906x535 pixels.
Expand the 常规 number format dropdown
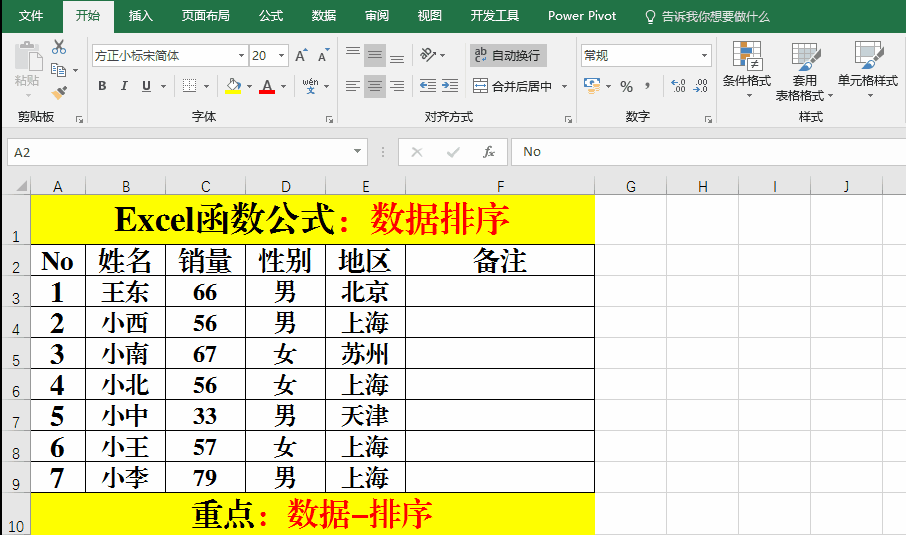point(704,56)
